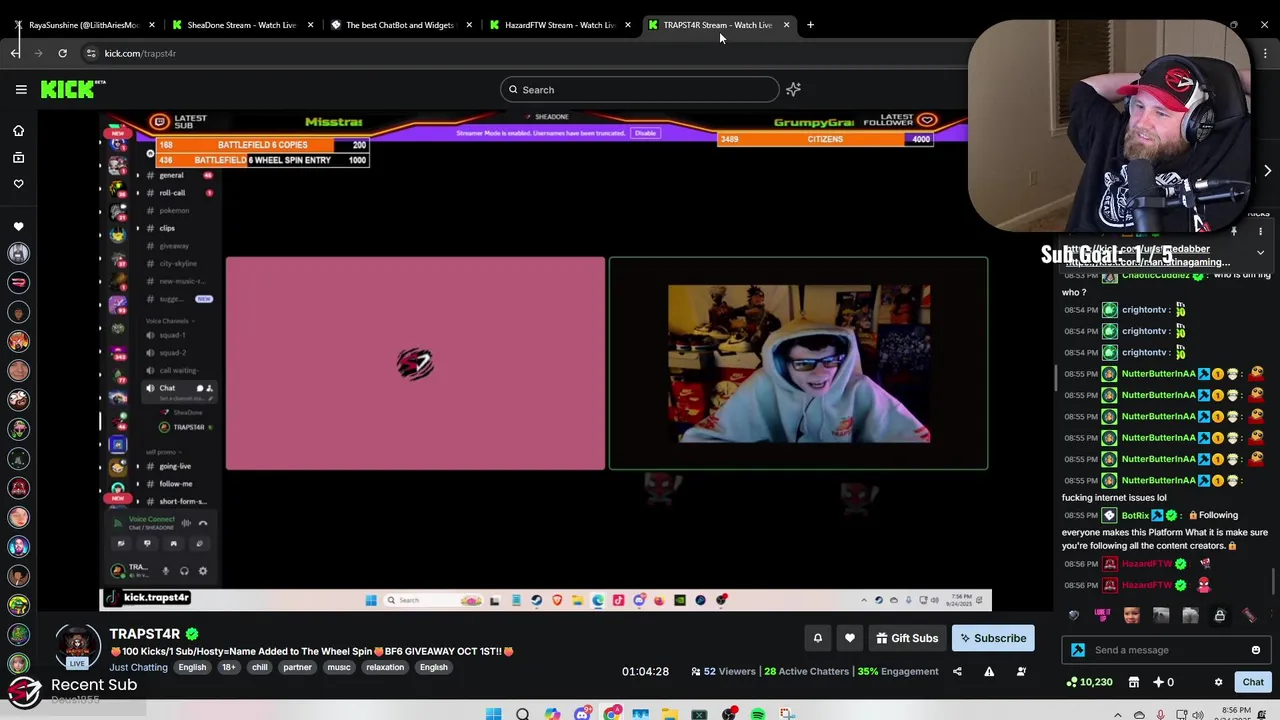Open Spotify from taskbar

pos(757,714)
